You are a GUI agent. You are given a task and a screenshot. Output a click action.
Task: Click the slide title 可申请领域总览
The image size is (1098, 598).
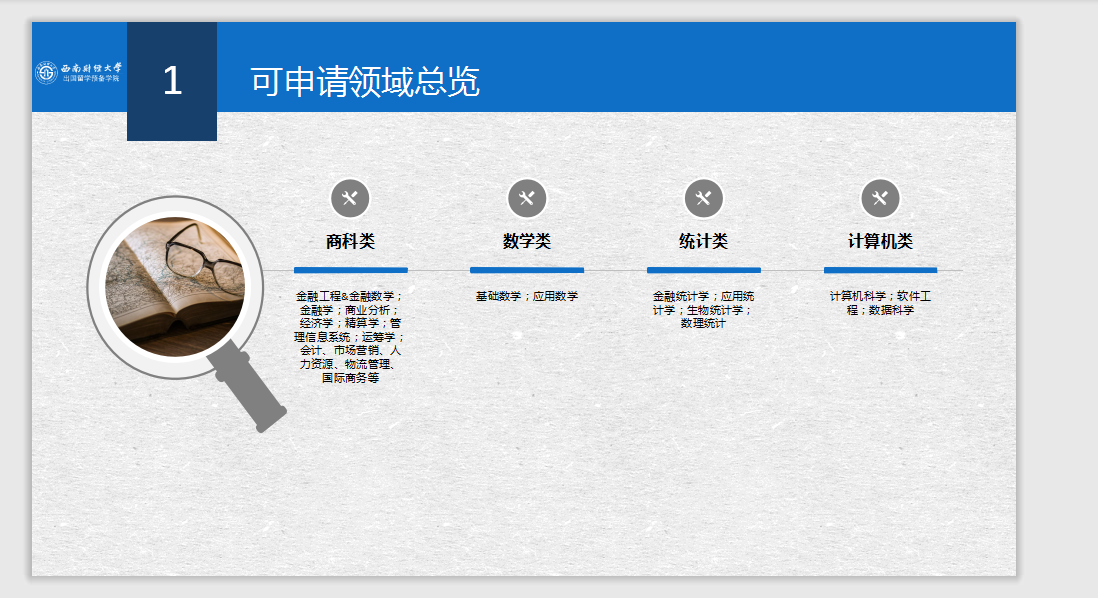pyautogui.click(x=365, y=82)
